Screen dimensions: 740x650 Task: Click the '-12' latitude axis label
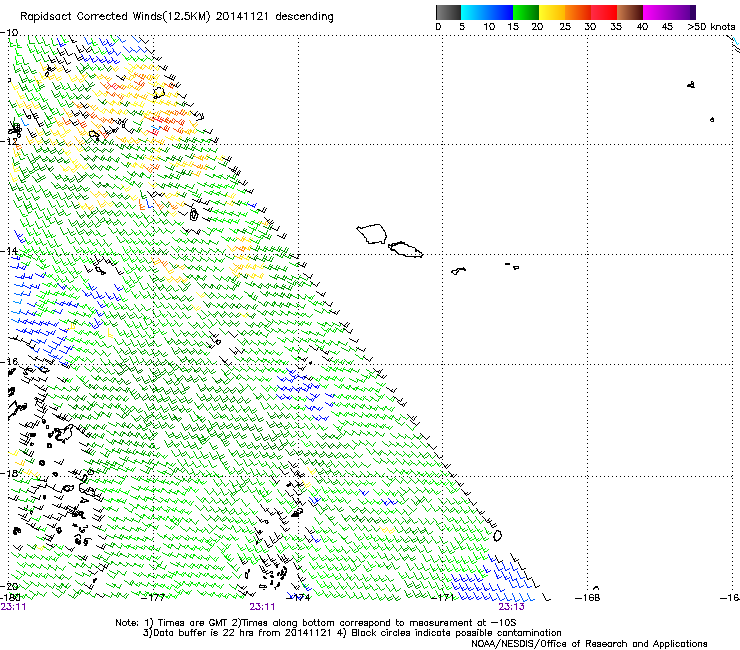coord(9,142)
